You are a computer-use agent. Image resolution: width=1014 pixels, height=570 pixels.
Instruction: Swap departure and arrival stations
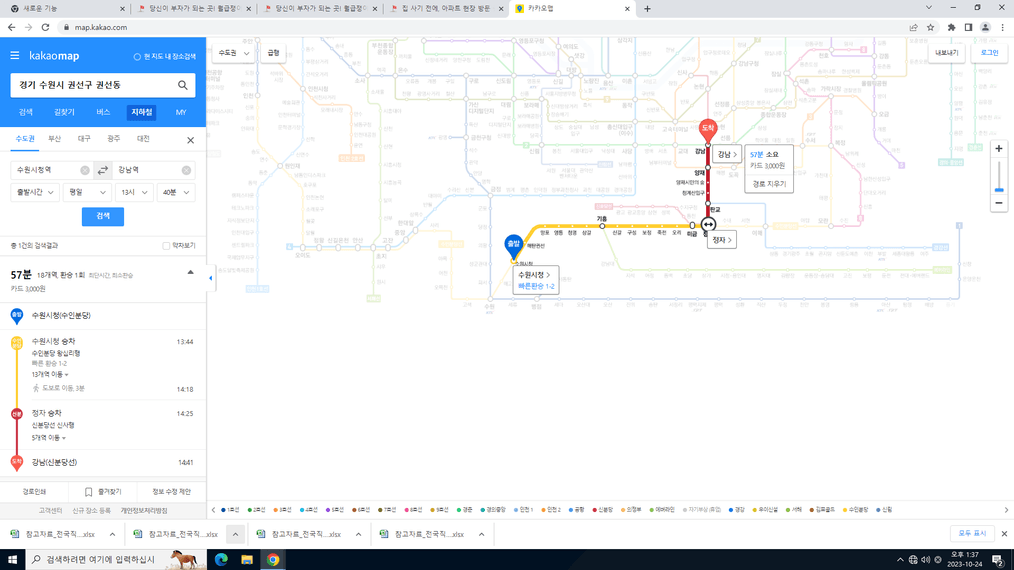[x=103, y=170]
